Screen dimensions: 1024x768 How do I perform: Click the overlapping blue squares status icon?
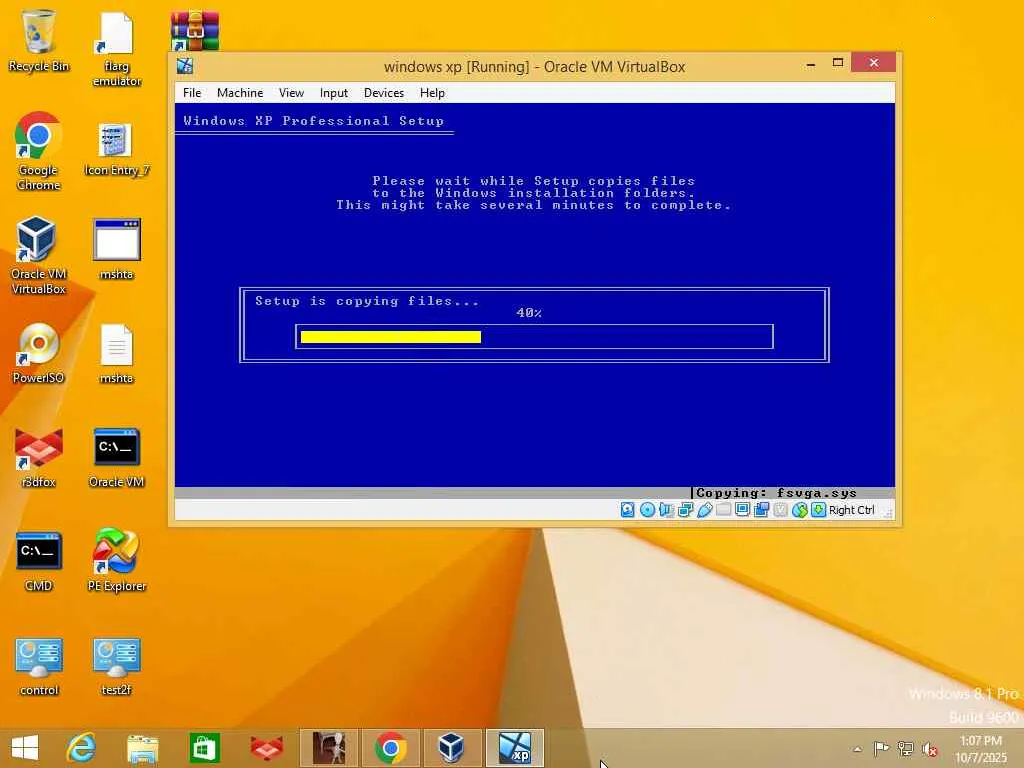761,510
